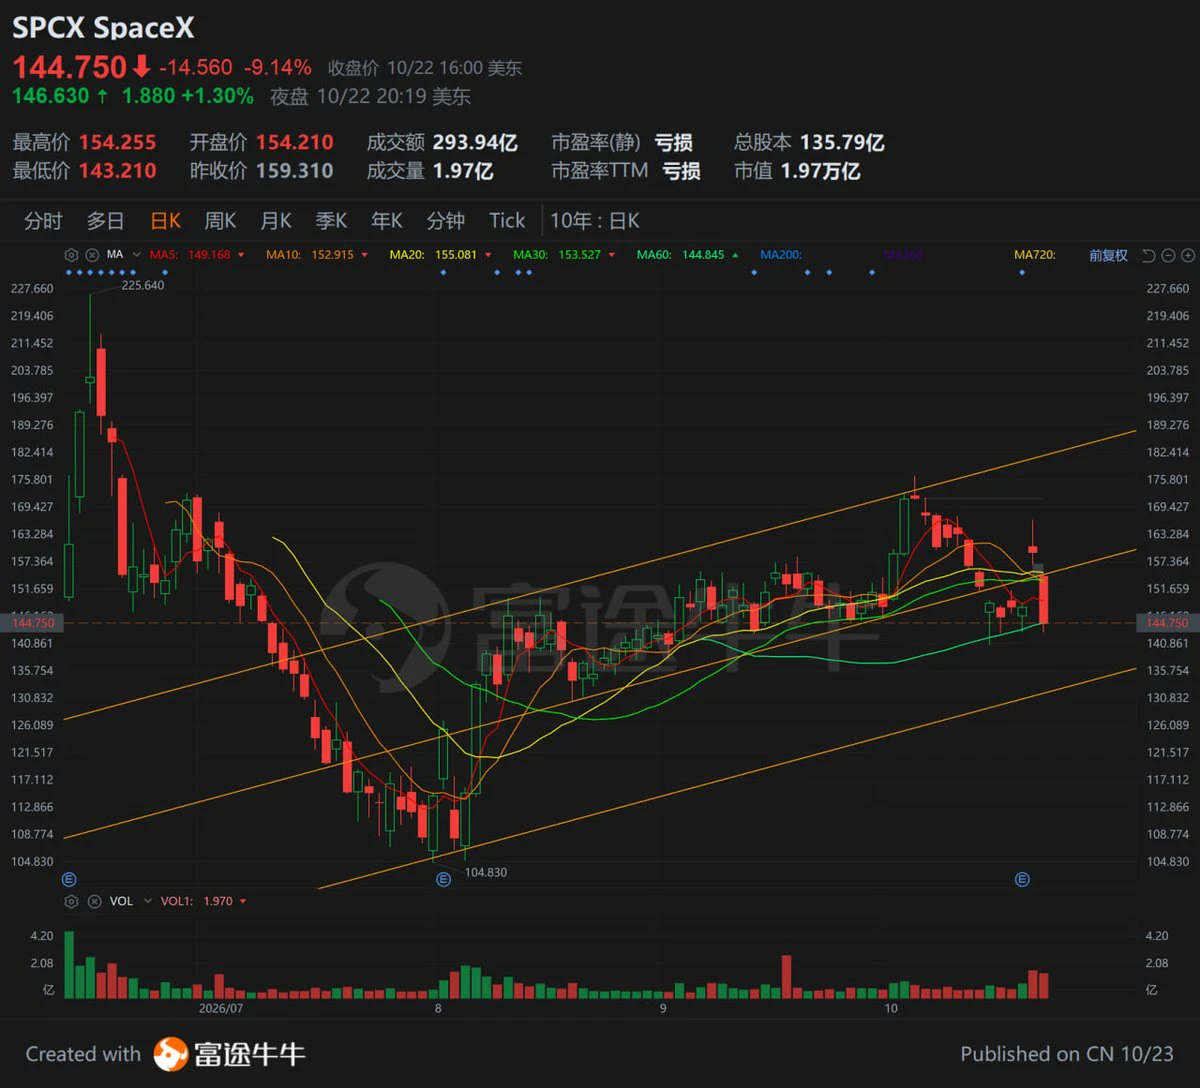Screen dimensions: 1200x1088
Task: Switch to the 多日 multi-day tab
Action: click(105, 221)
